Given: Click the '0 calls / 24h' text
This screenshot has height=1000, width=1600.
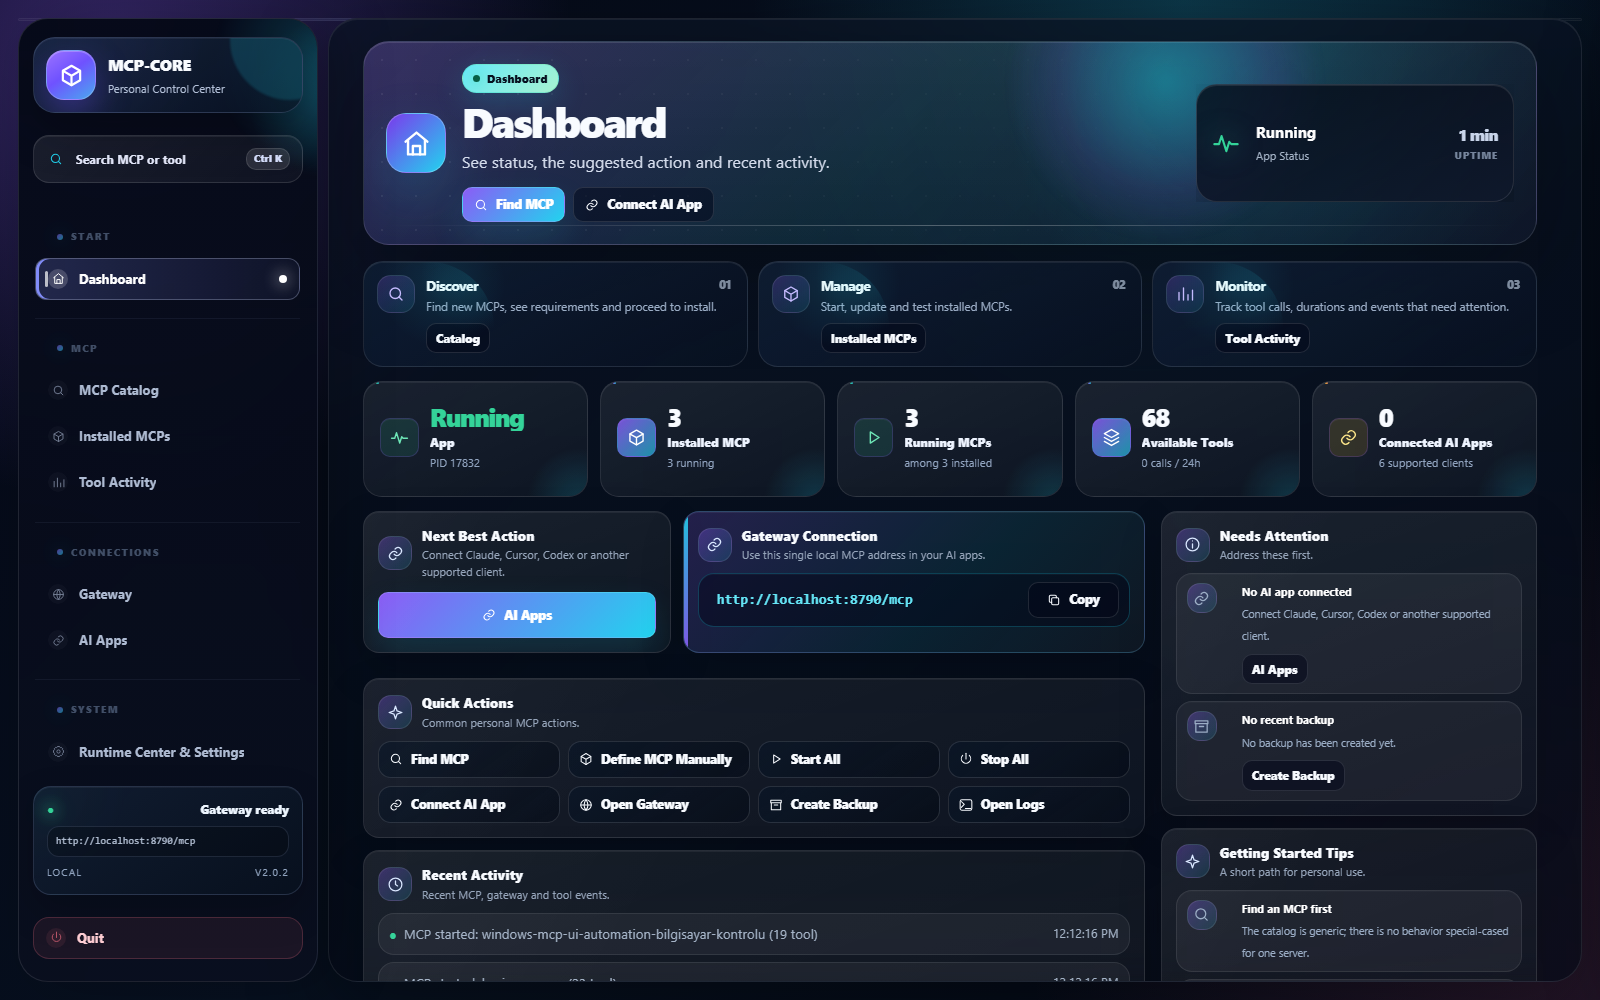Looking at the screenshot, I should pos(1171,463).
